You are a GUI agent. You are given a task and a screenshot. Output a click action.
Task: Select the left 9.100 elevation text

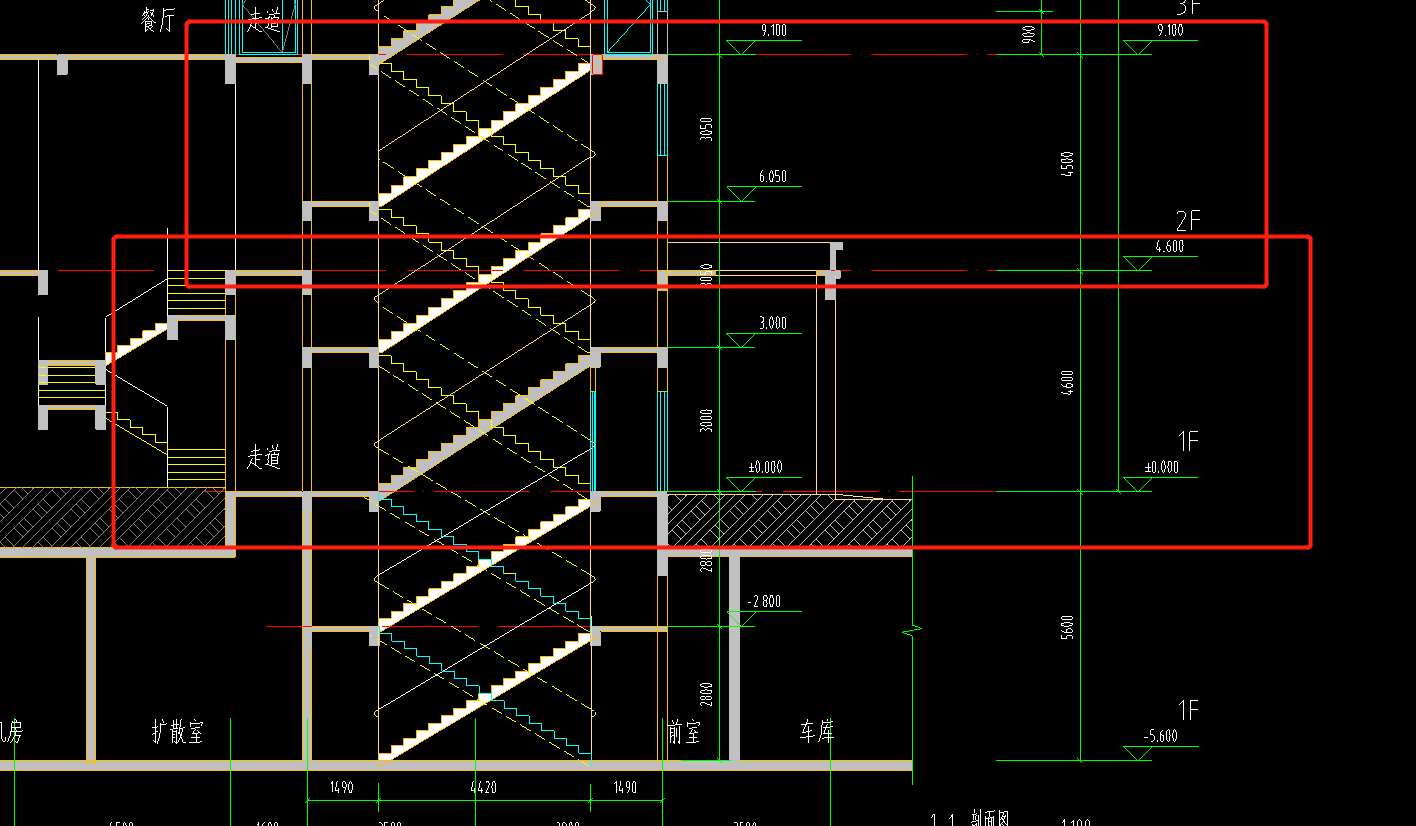(773, 31)
